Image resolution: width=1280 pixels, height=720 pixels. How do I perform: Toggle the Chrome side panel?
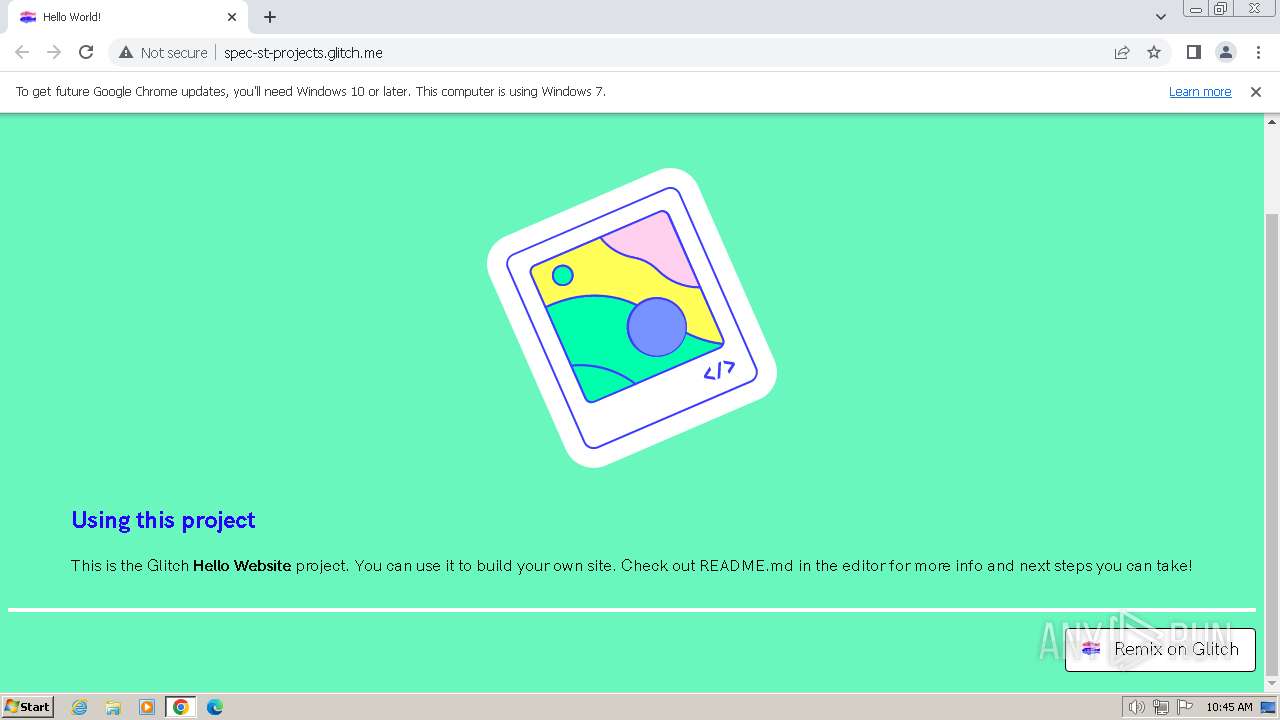[1193, 52]
